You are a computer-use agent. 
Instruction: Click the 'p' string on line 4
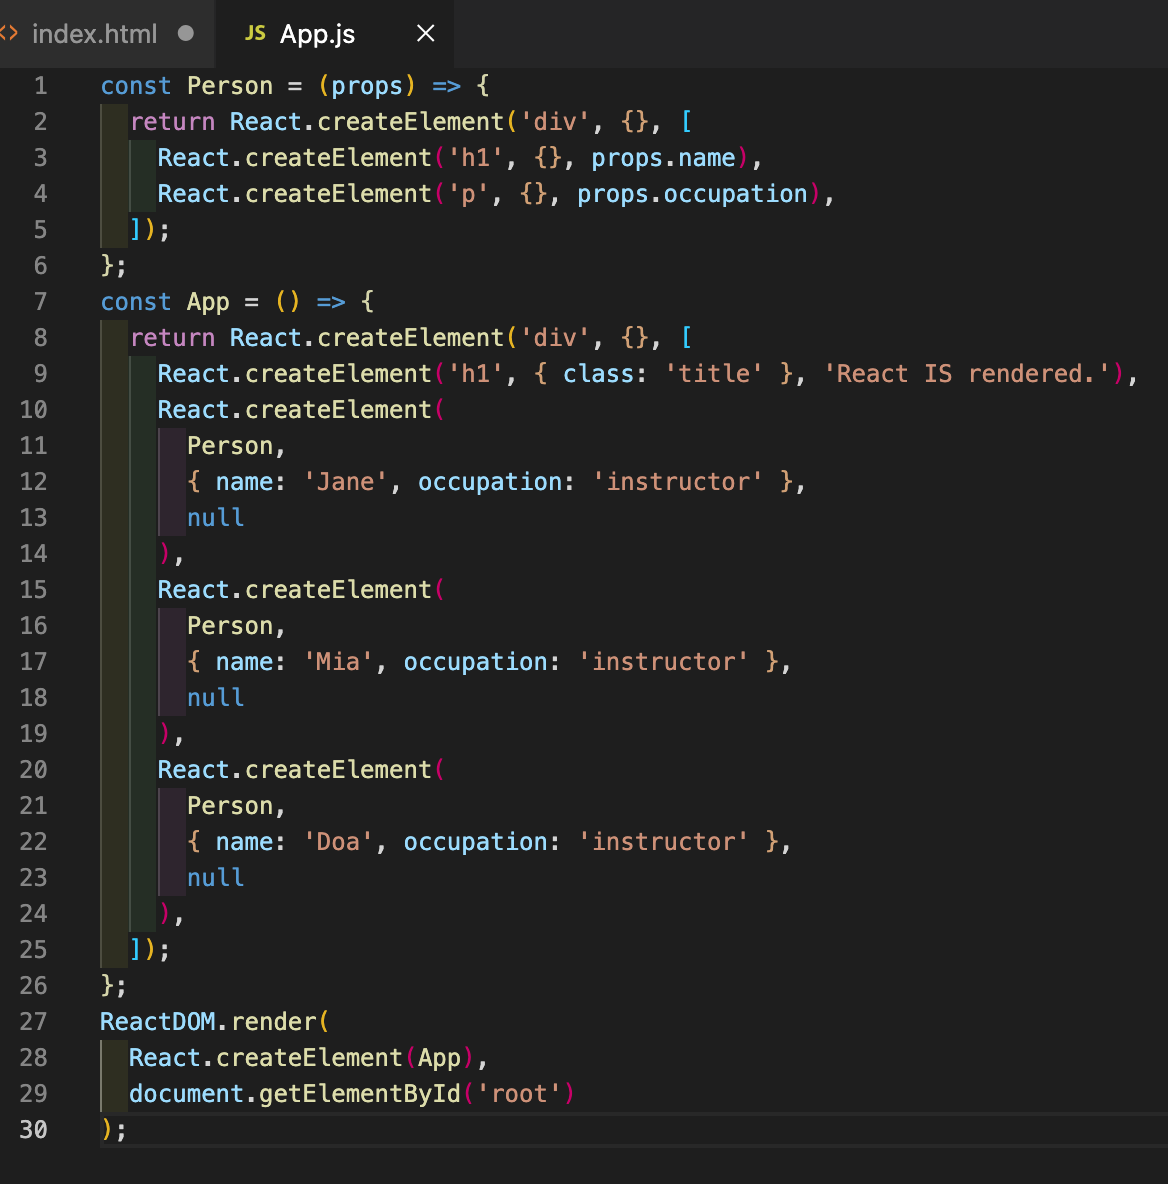[468, 194]
